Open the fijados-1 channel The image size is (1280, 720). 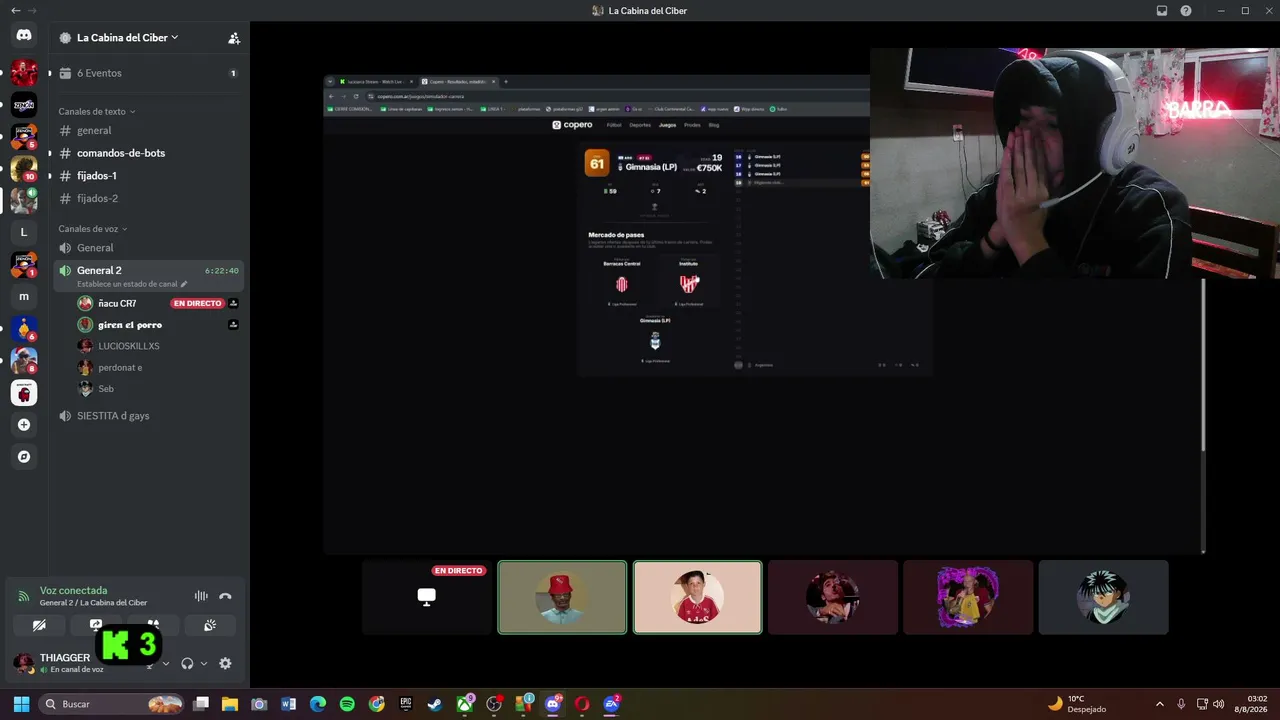tap(148, 176)
